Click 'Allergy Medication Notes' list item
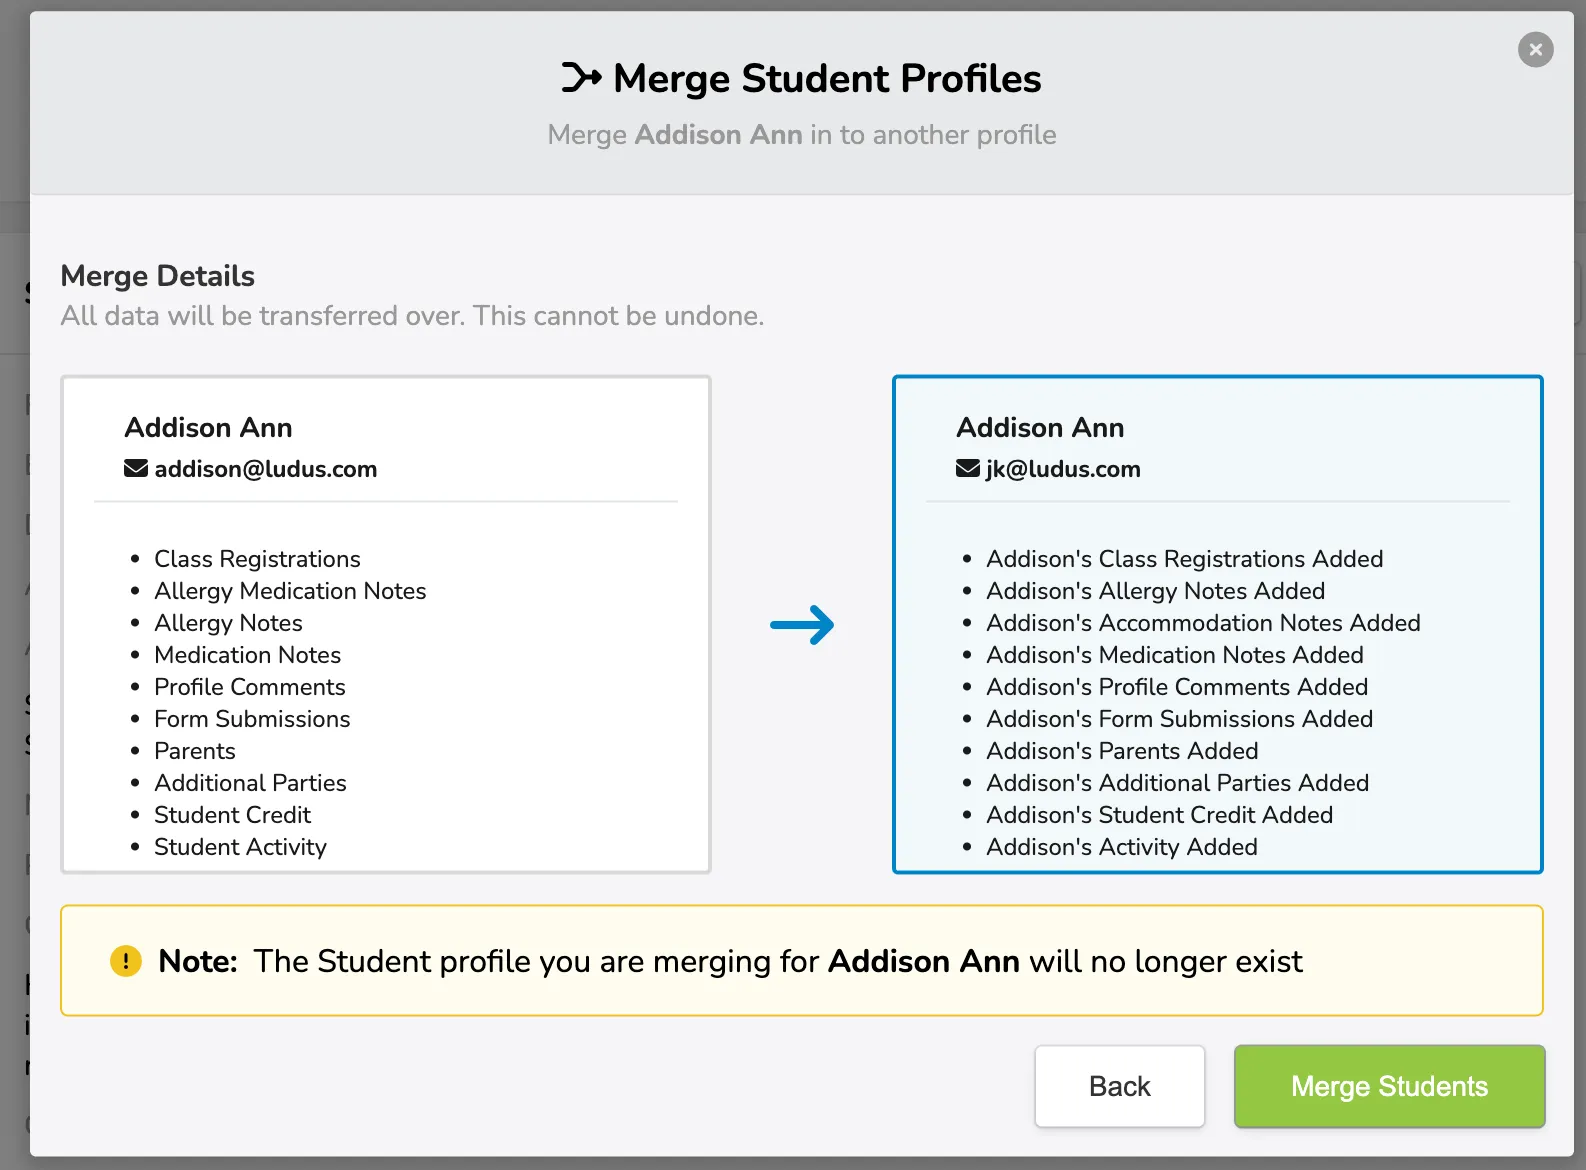Screen dimensions: 1586x1170 pyautogui.click(x=290, y=591)
